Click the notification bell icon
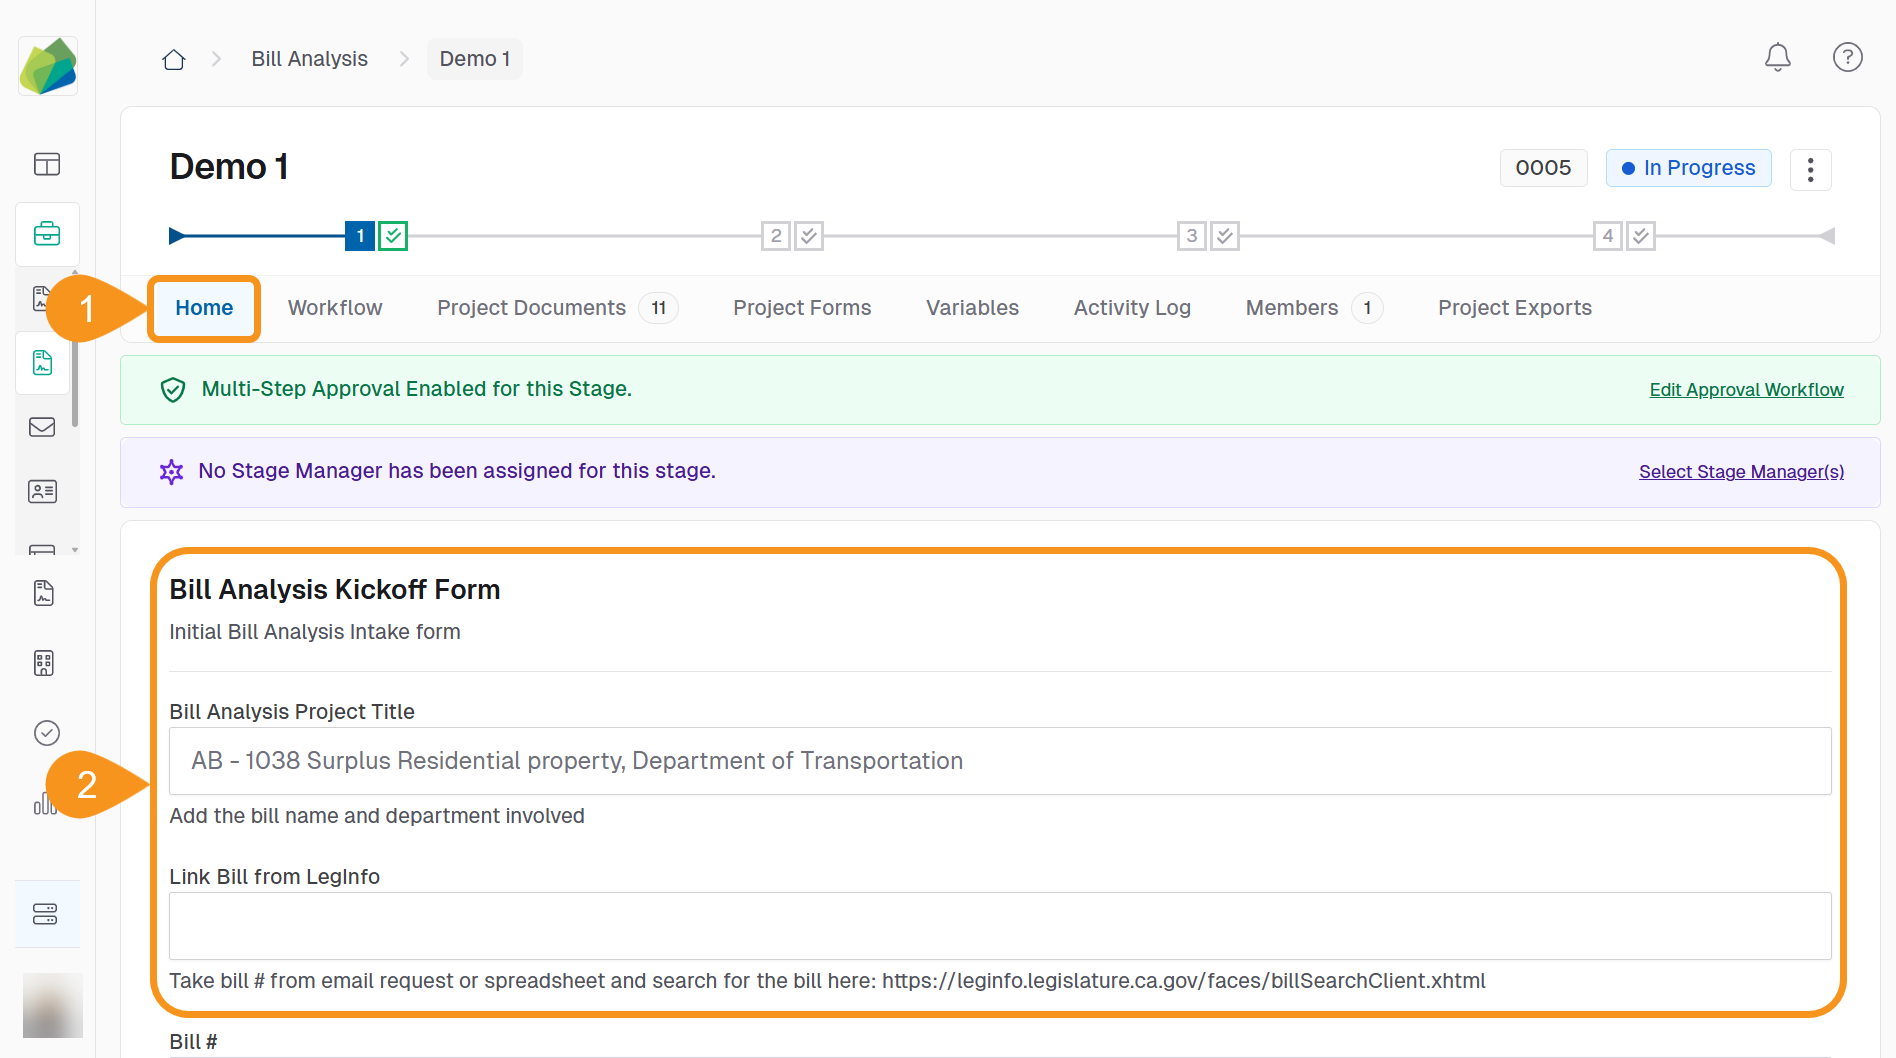1896x1058 pixels. [x=1777, y=57]
